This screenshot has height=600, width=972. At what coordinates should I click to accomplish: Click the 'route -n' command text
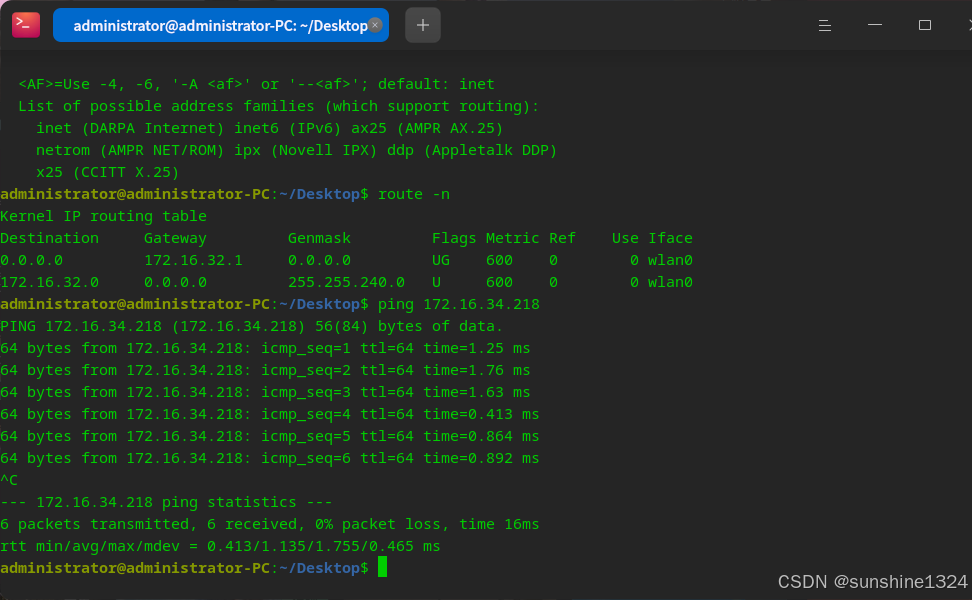pos(413,194)
